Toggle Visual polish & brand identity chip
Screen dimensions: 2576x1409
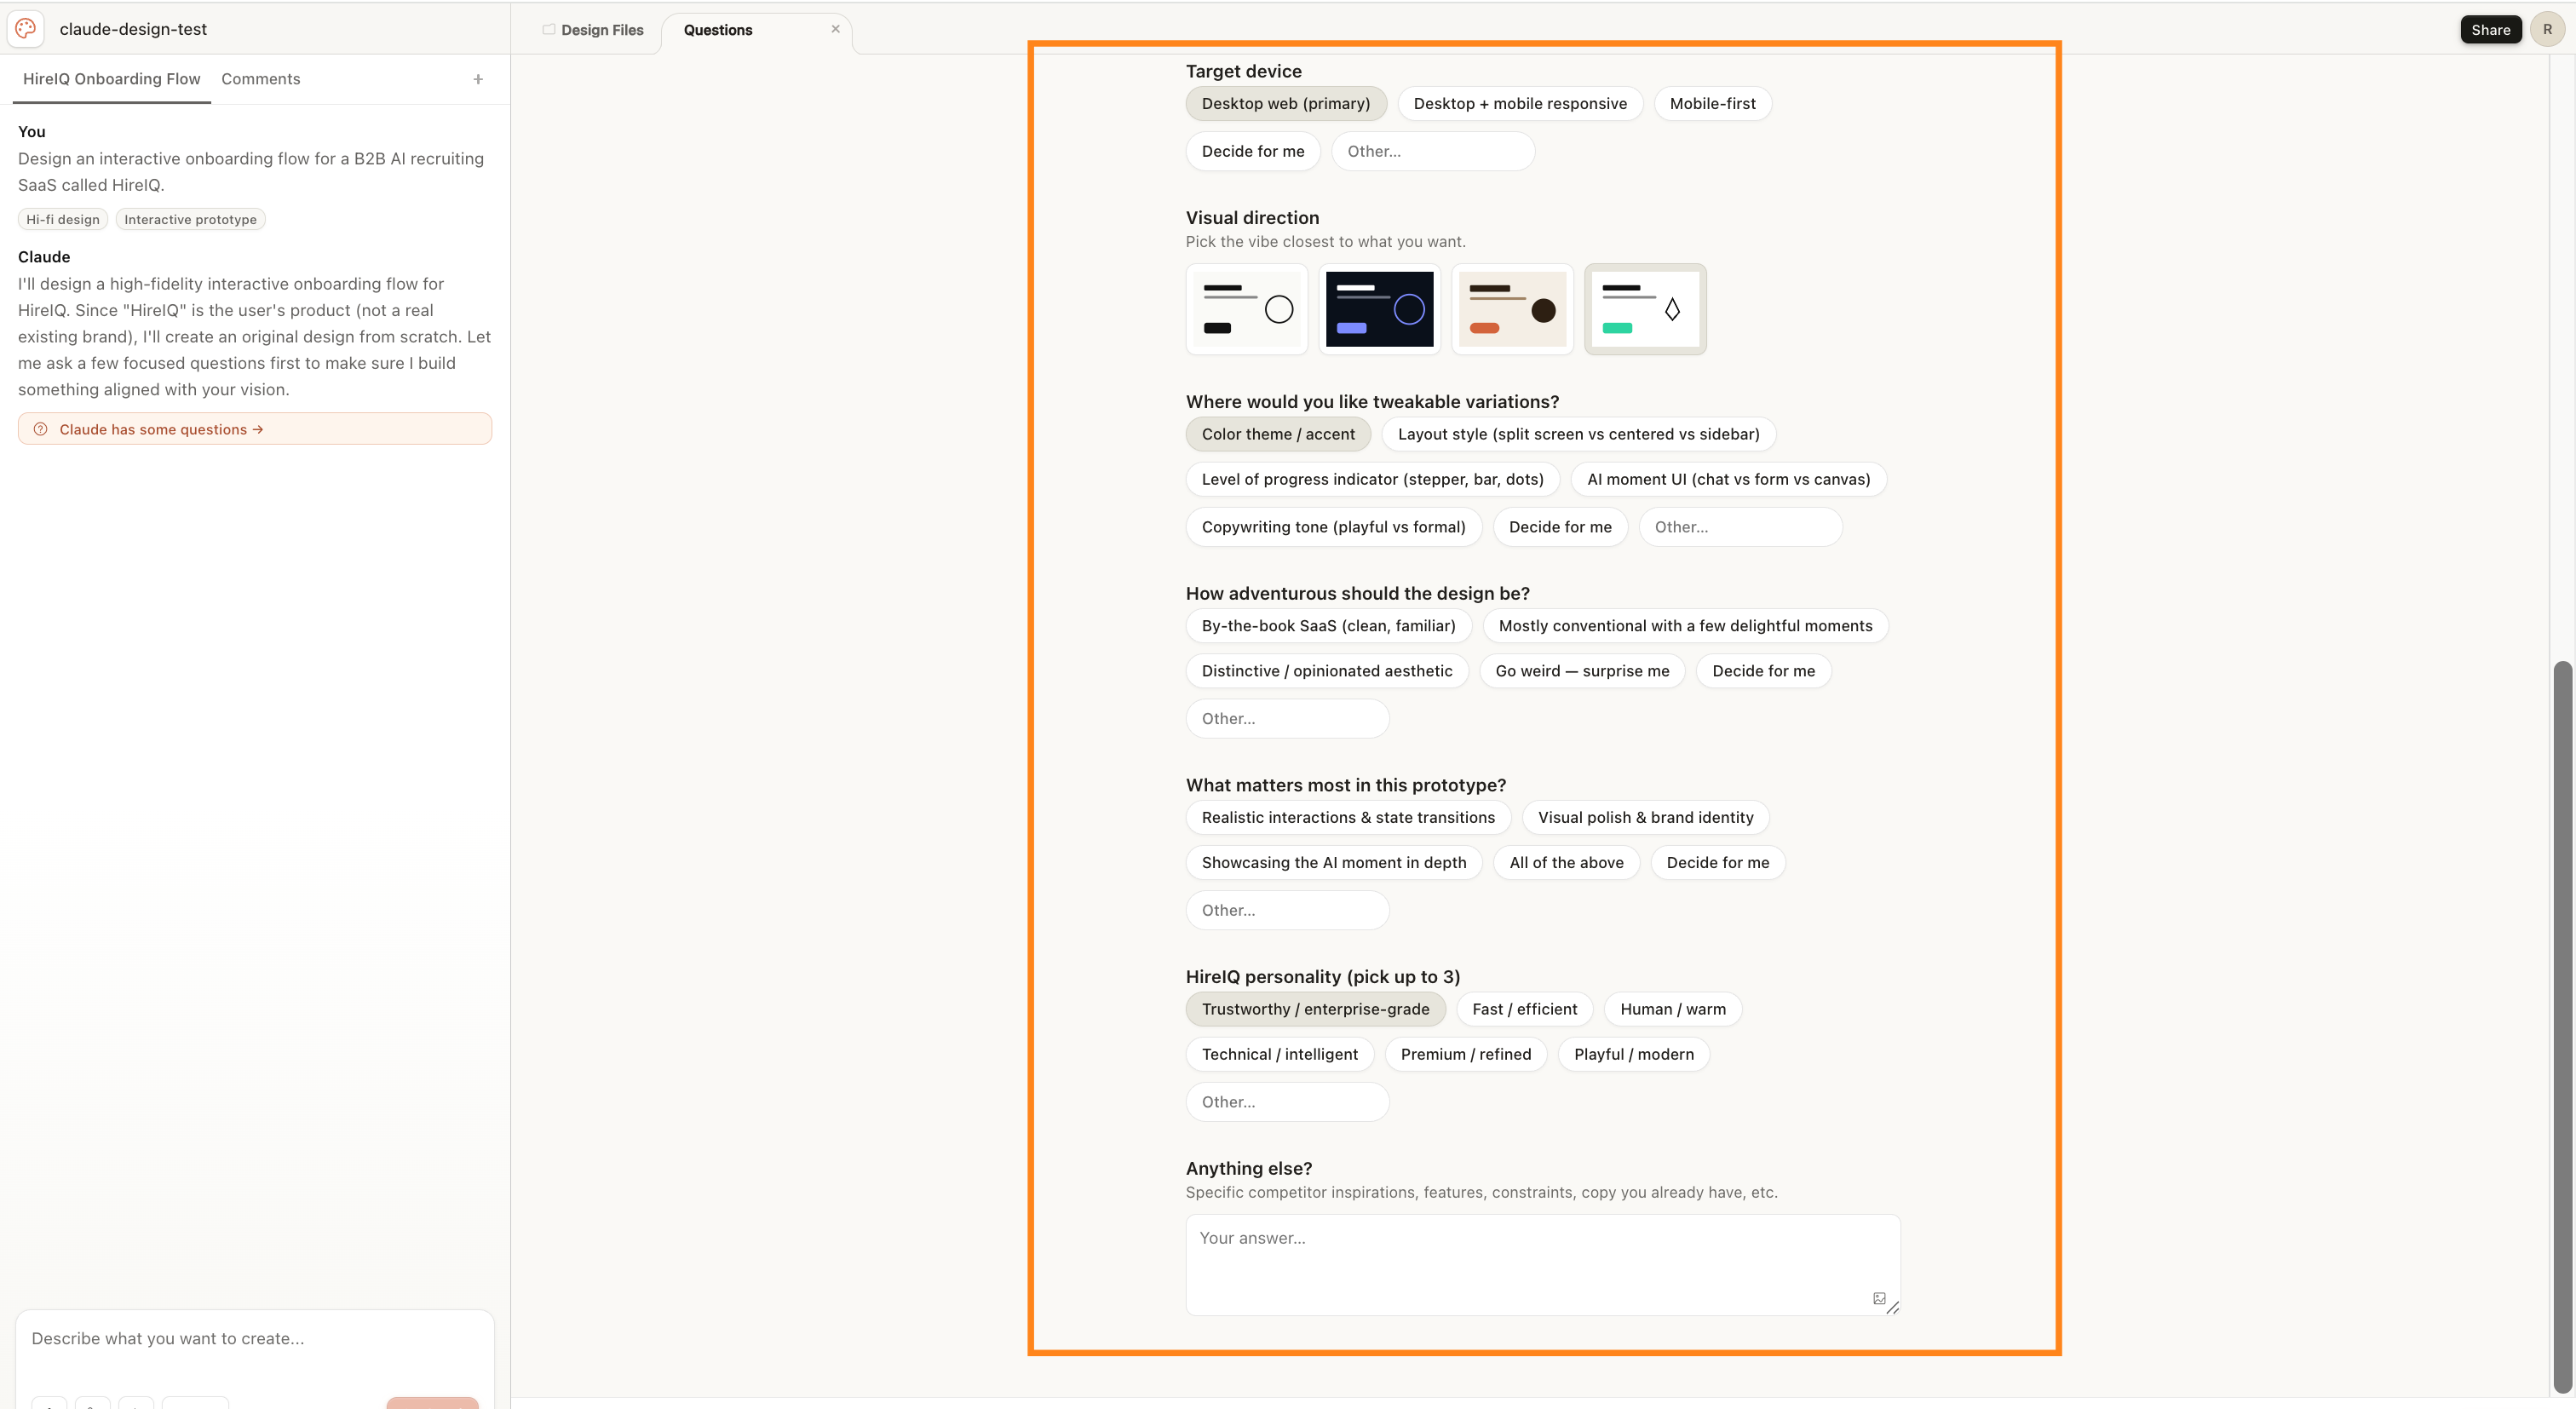click(x=1645, y=817)
